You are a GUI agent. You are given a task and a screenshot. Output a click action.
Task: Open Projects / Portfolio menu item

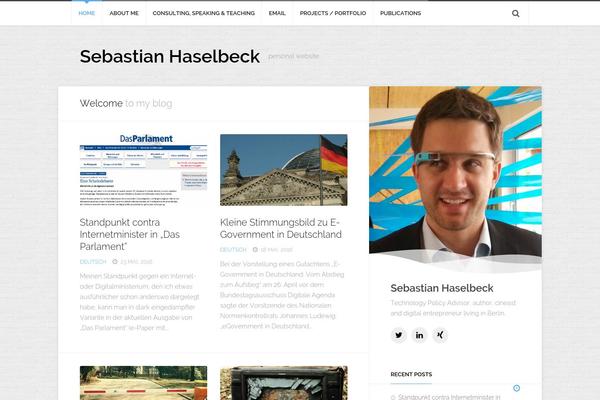click(x=333, y=13)
